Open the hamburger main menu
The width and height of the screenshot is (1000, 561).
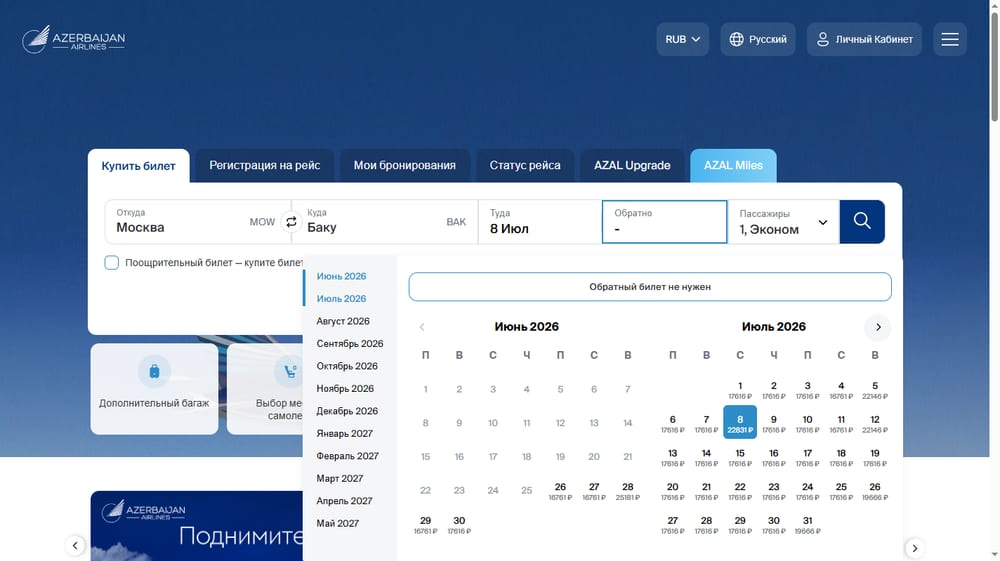coord(950,40)
